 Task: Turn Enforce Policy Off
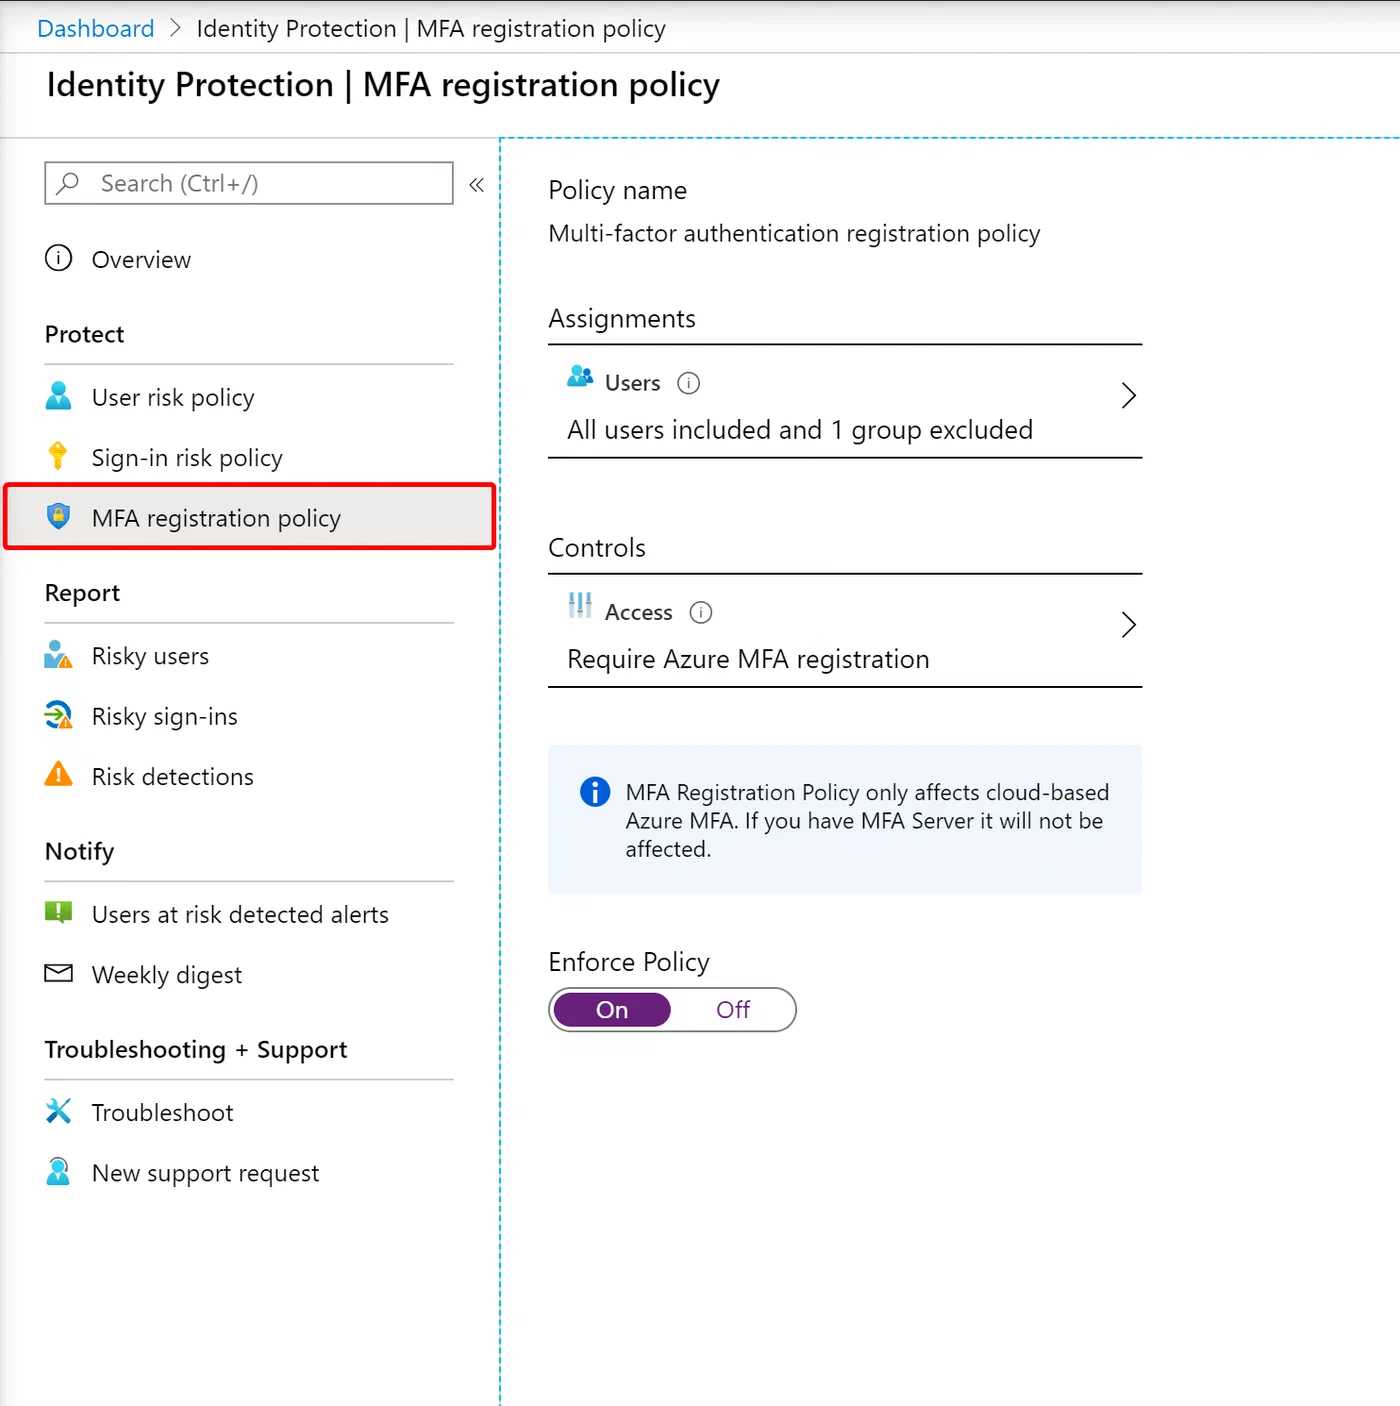(733, 1010)
